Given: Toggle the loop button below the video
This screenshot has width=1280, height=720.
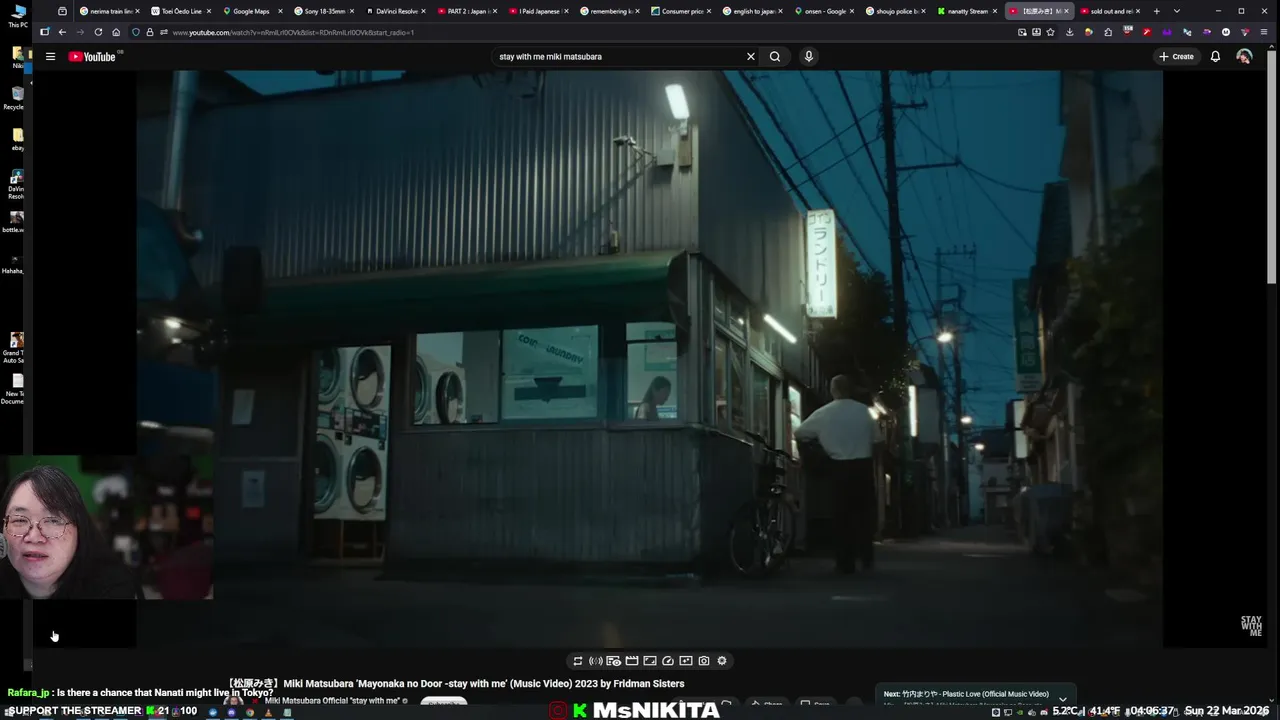Looking at the screenshot, I should 577,661.
